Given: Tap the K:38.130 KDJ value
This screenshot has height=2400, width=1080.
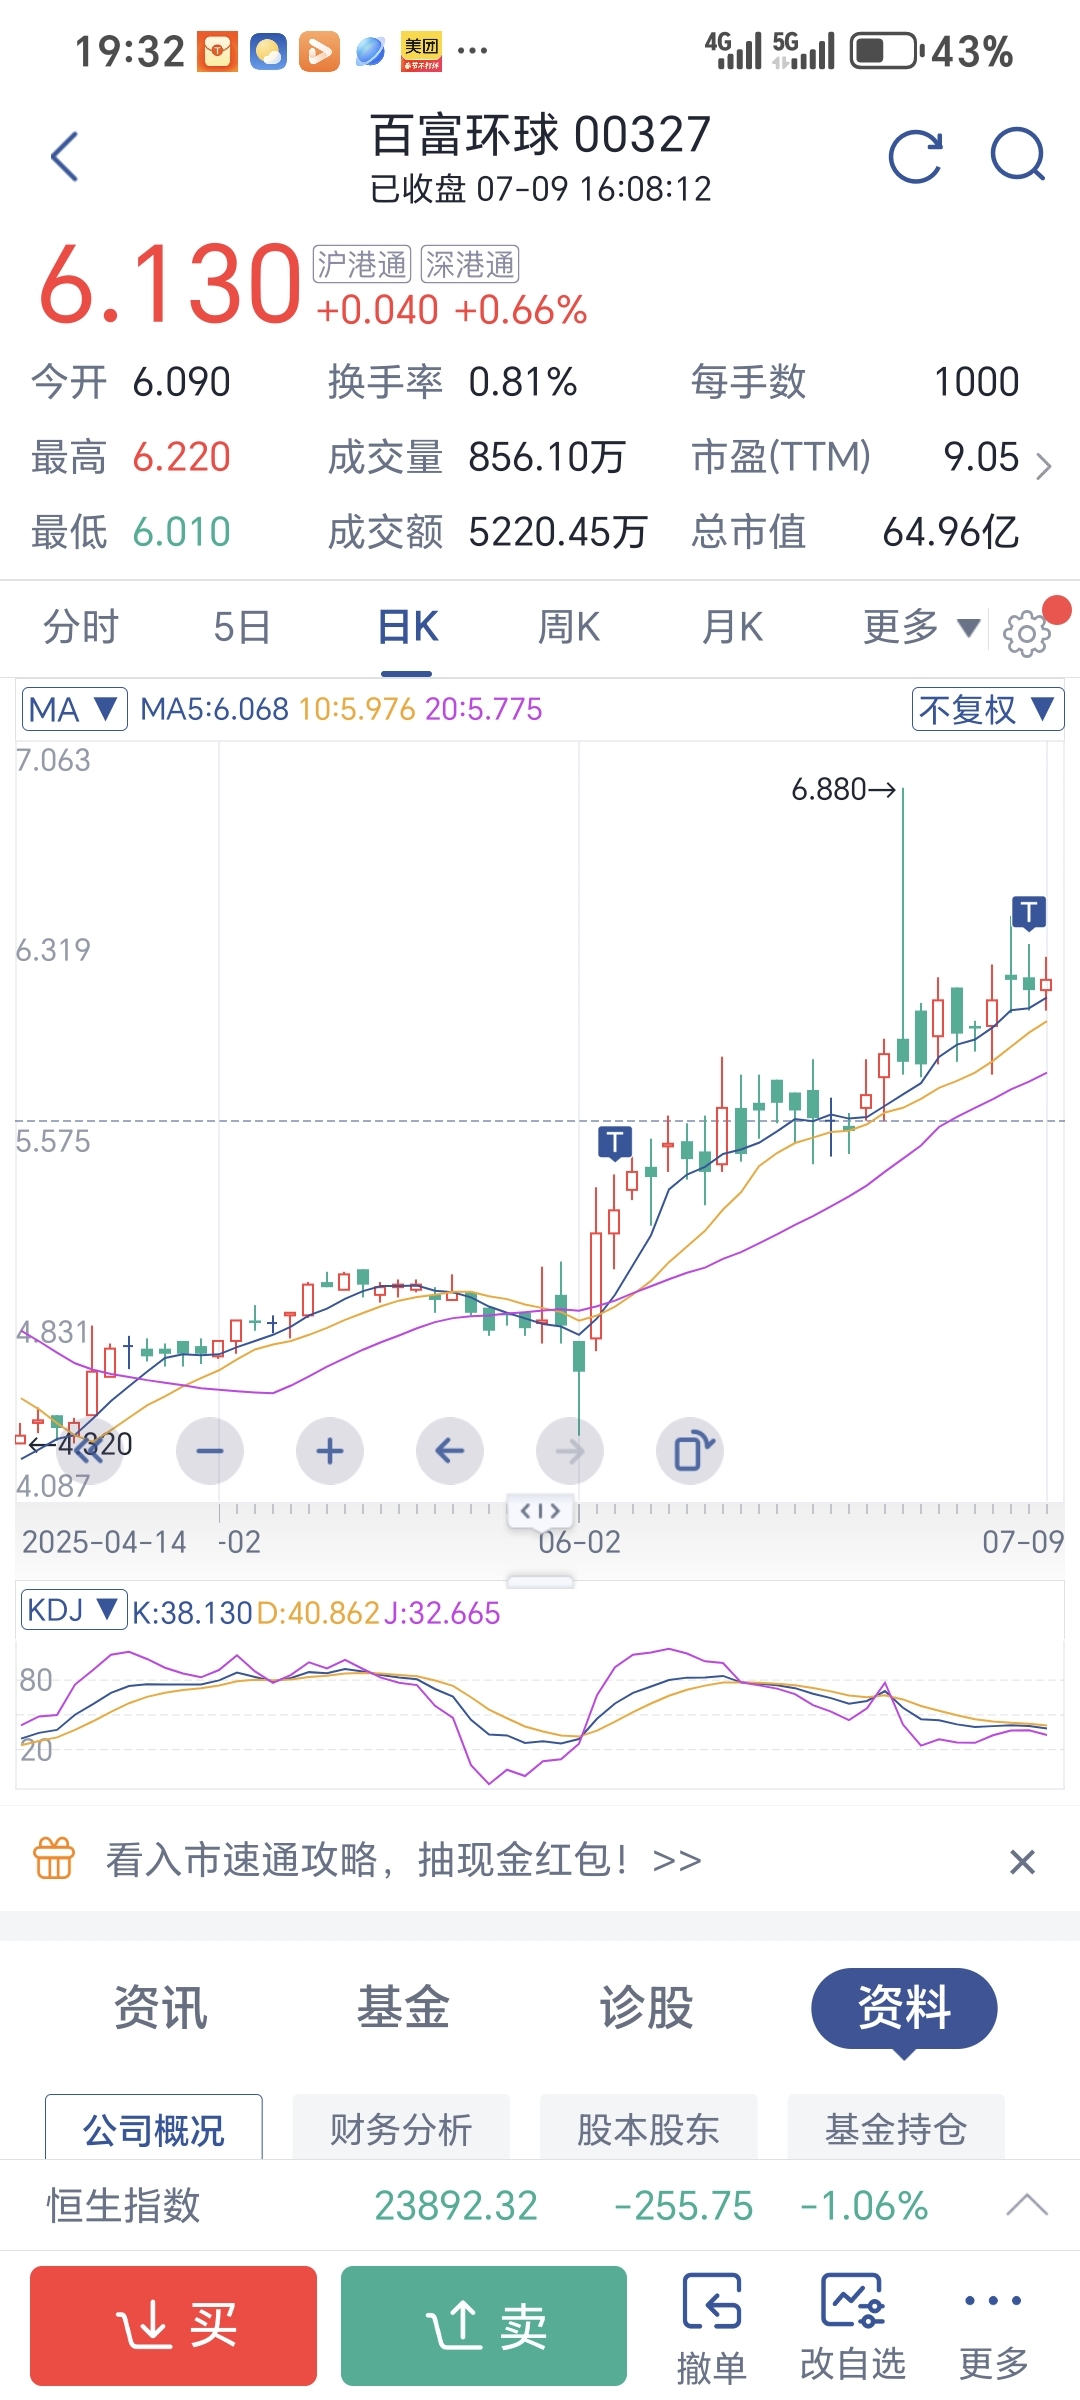Looking at the screenshot, I should [x=192, y=1613].
